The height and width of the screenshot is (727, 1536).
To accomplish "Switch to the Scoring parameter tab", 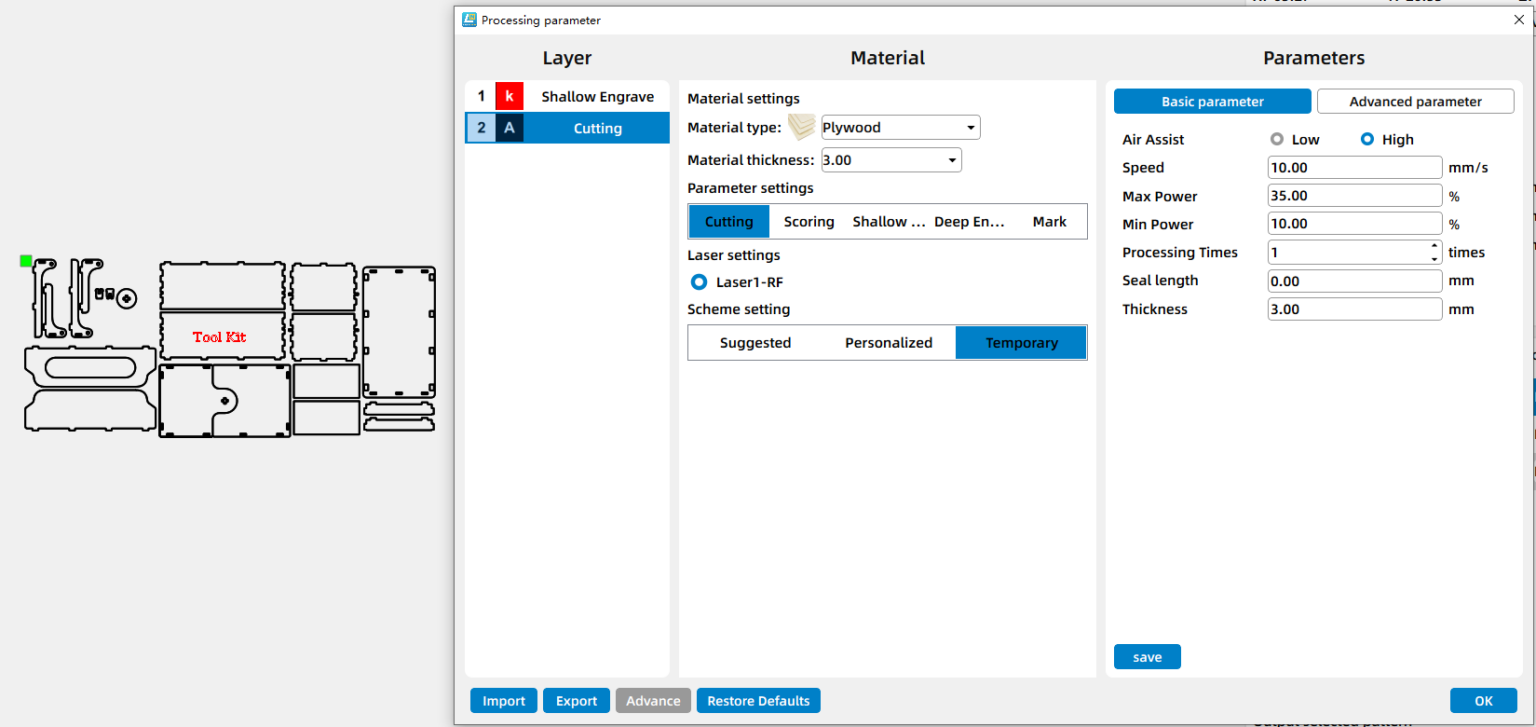I will tap(808, 221).
